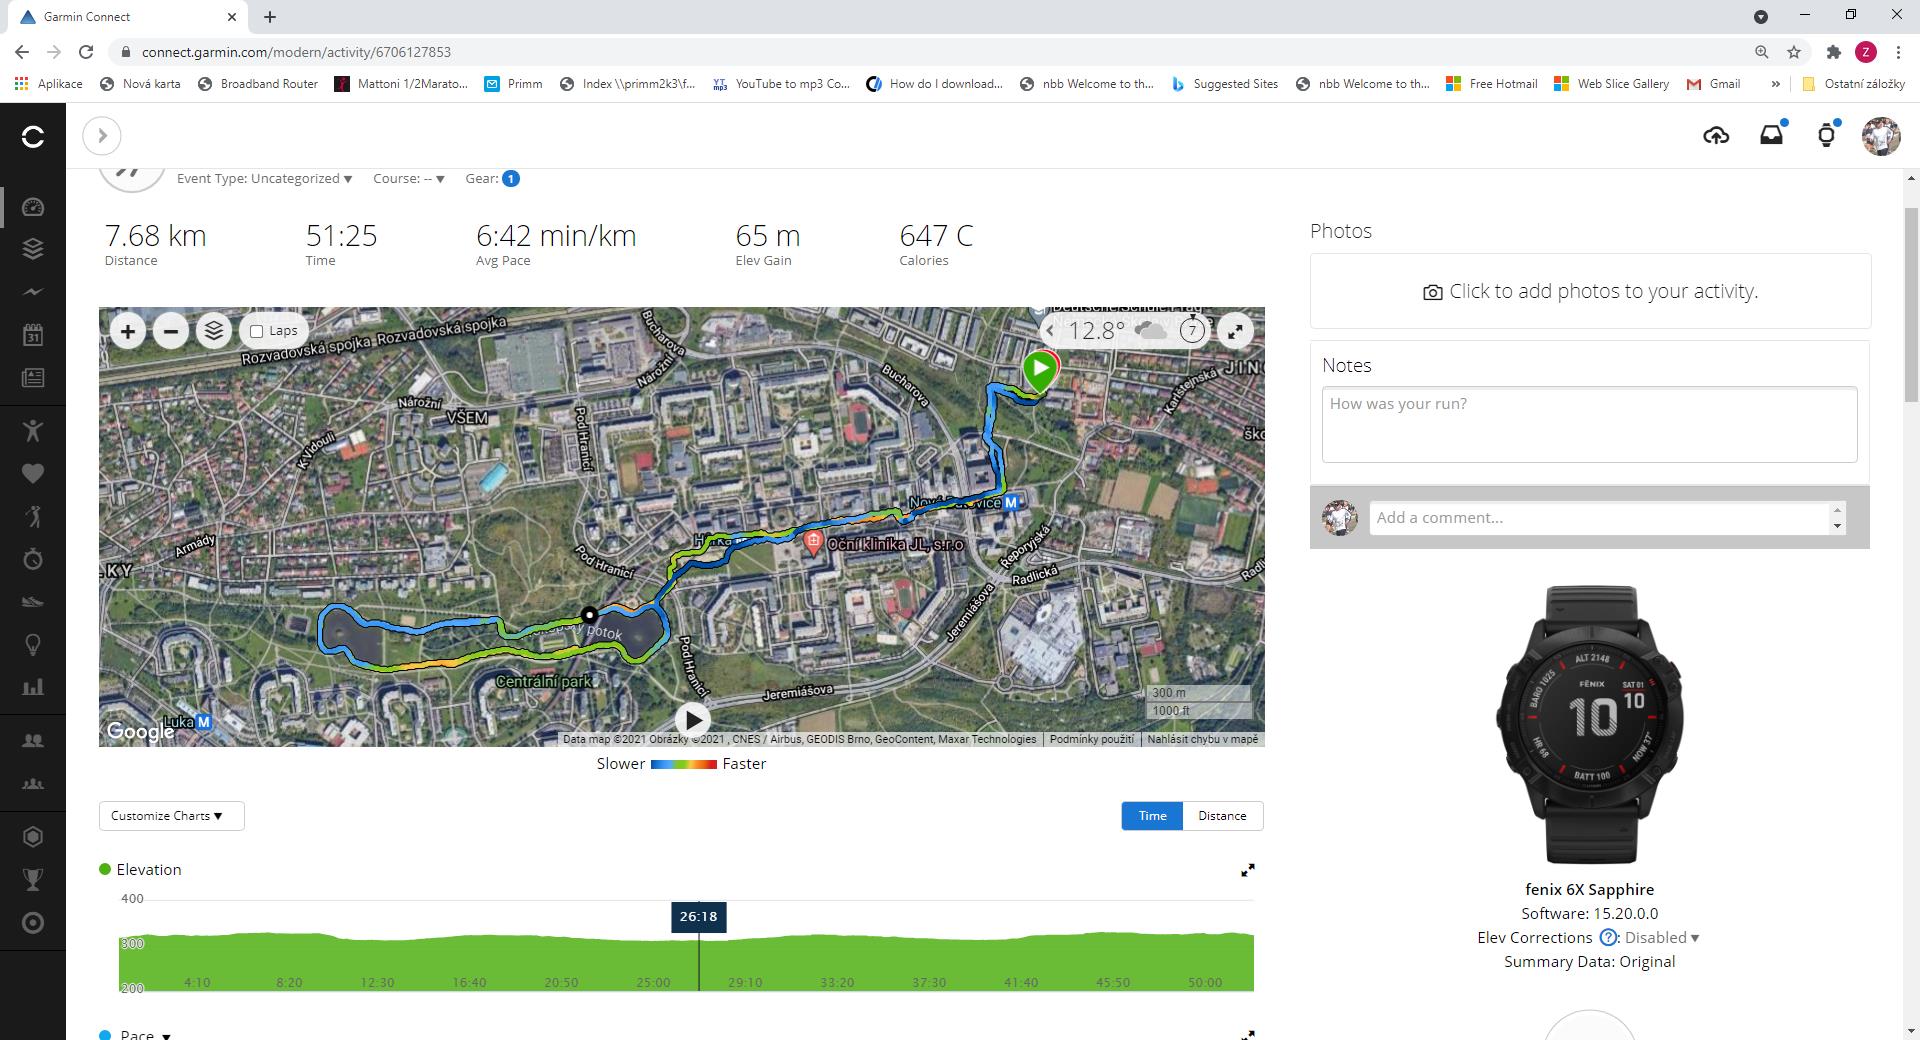Viewport: 1920px width, 1040px height.
Task: Click the wind speed indicator on map
Action: (x=1192, y=330)
